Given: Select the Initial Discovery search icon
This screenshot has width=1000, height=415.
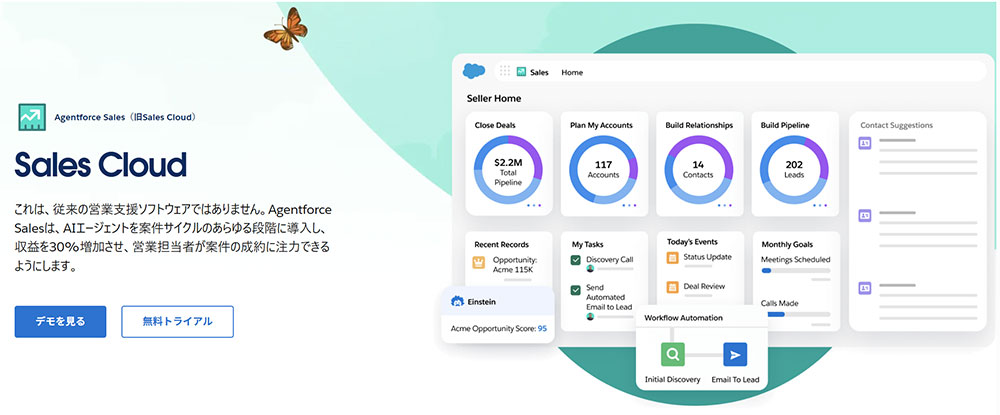Looking at the screenshot, I should 674,355.
